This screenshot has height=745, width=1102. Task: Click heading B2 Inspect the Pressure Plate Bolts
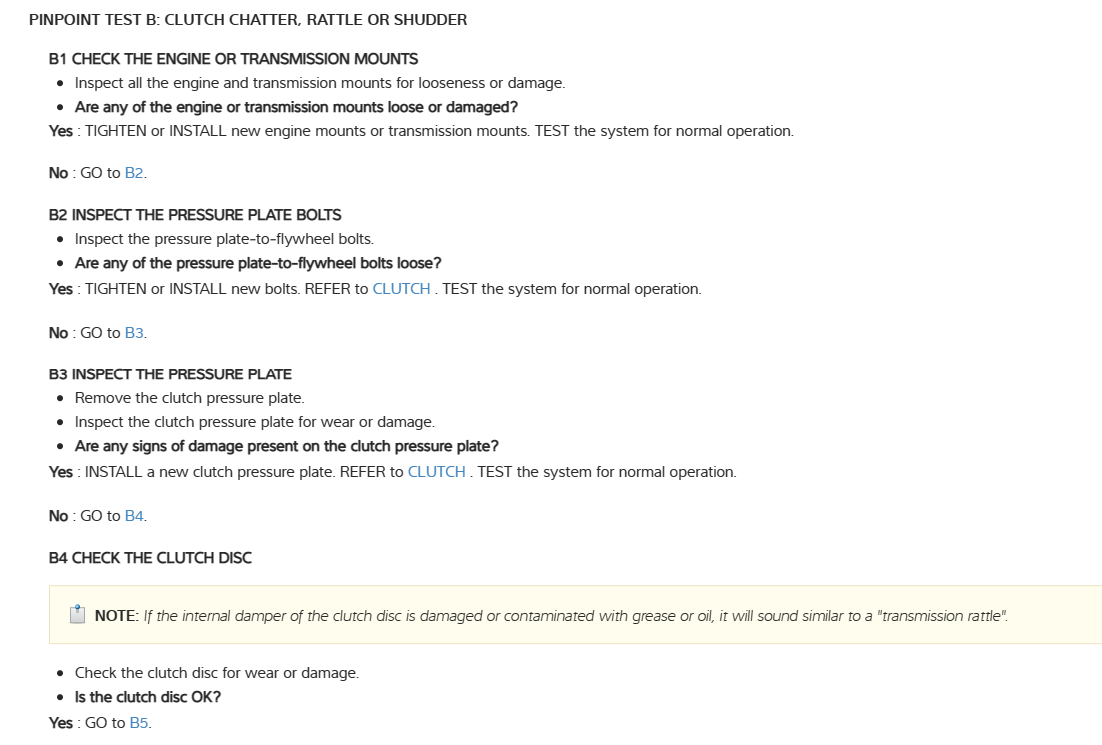click(x=195, y=215)
